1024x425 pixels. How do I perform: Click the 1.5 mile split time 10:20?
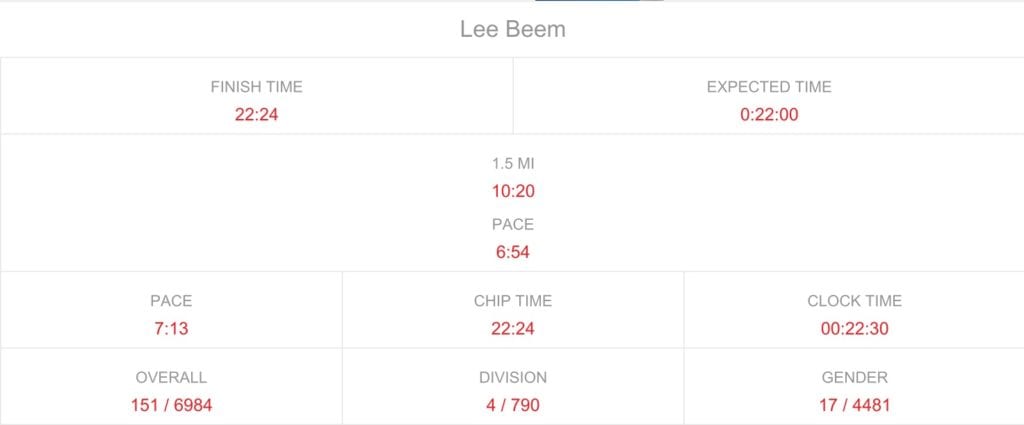pos(513,191)
